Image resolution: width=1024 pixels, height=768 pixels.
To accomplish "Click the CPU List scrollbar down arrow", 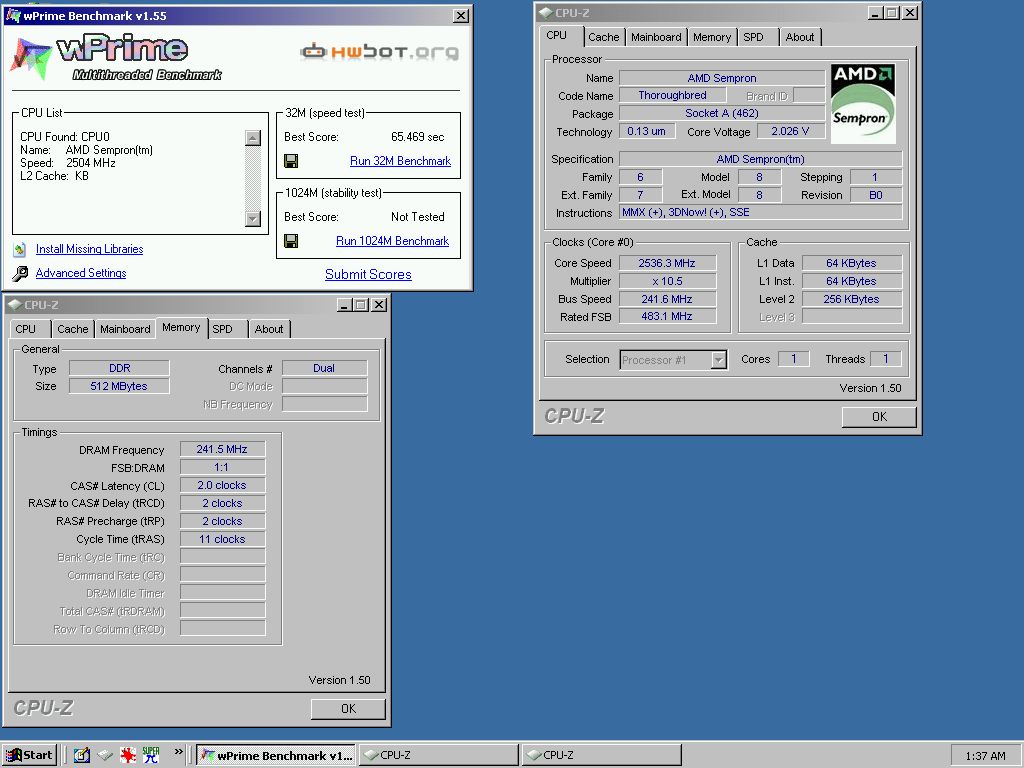I will 253,218.
